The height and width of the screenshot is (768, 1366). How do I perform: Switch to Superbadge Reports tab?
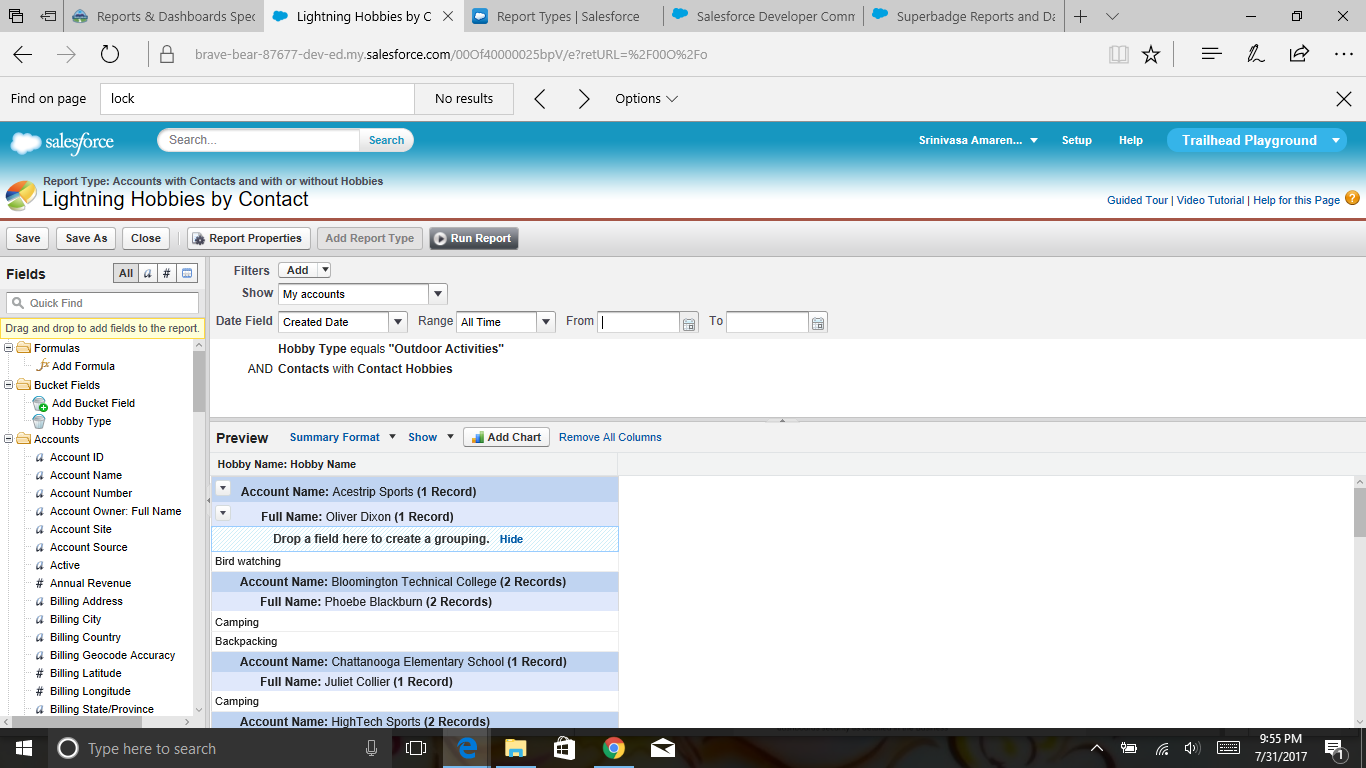(962, 17)
